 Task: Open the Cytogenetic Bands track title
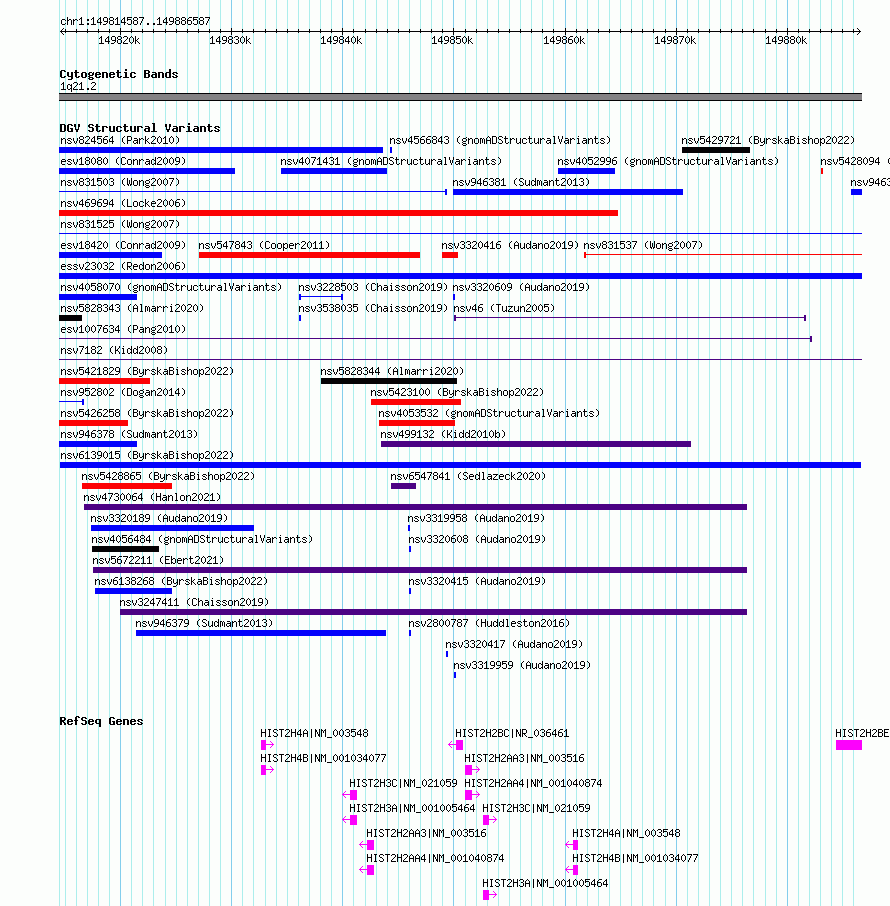[x=118, y=74]
